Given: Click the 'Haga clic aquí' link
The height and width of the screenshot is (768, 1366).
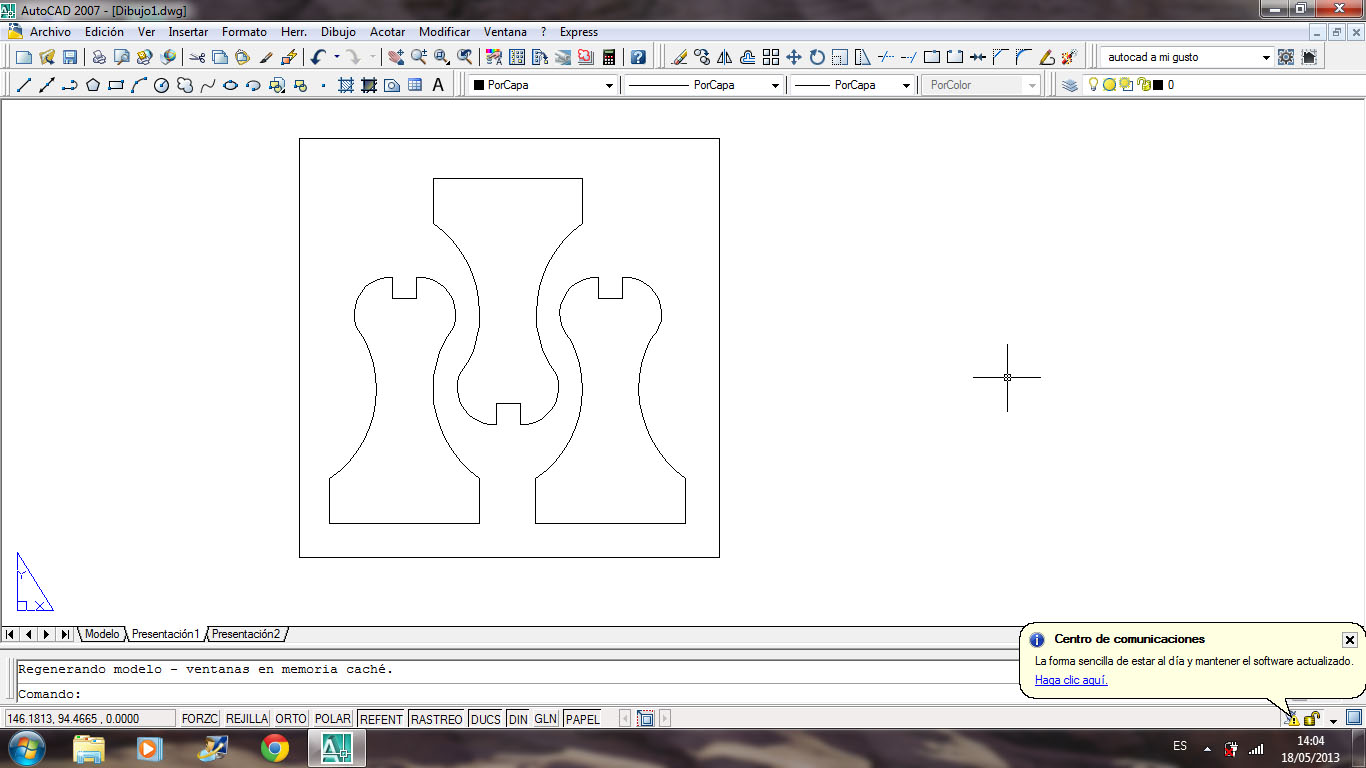Looking at the screenshot, I should click(x=1071, y=680).
